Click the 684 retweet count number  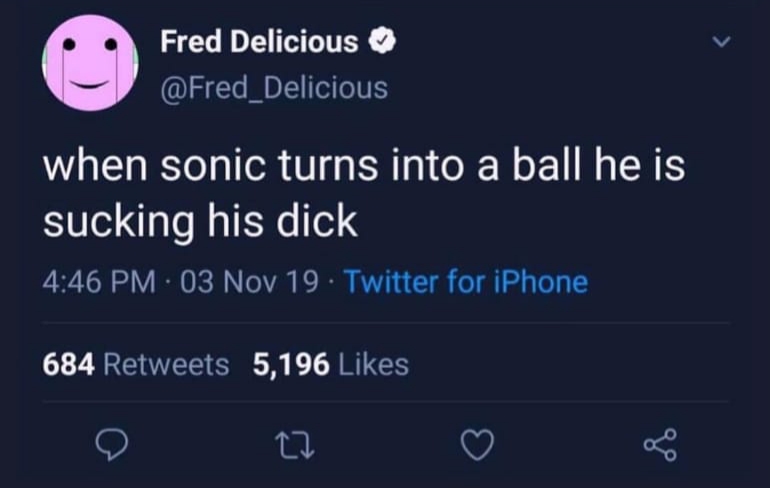click(x=69, y=365)
